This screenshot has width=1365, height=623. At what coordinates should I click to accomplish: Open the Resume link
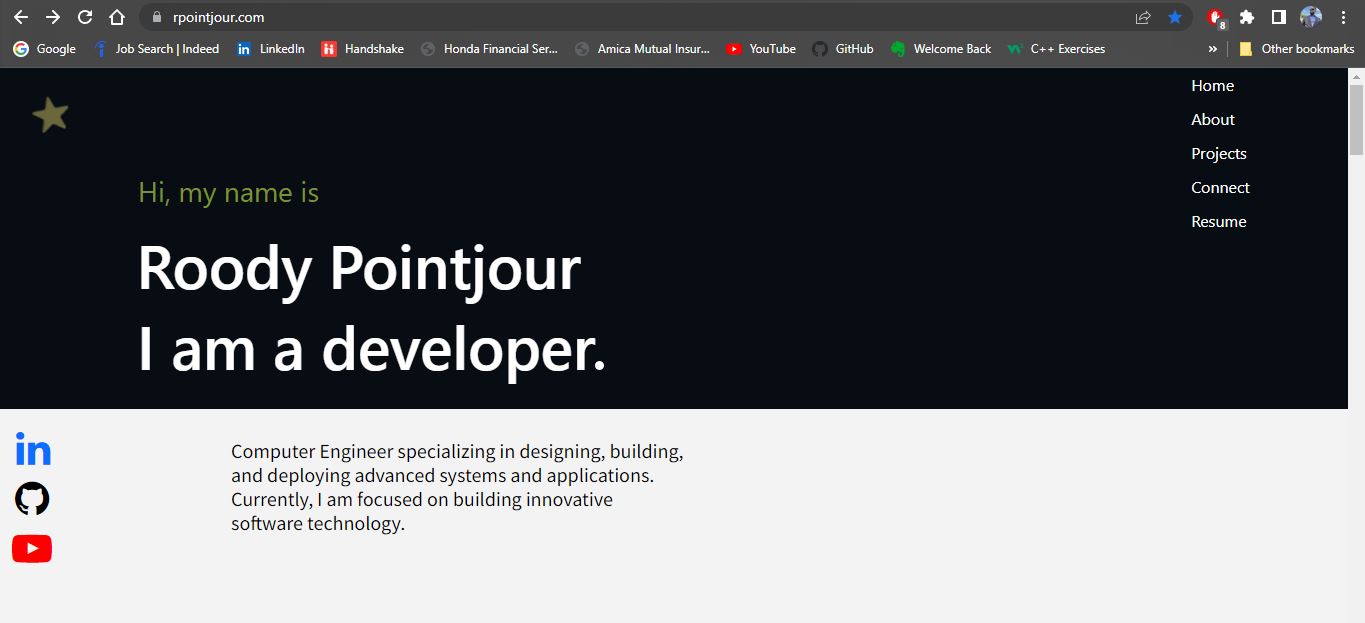click(1218, 221)
